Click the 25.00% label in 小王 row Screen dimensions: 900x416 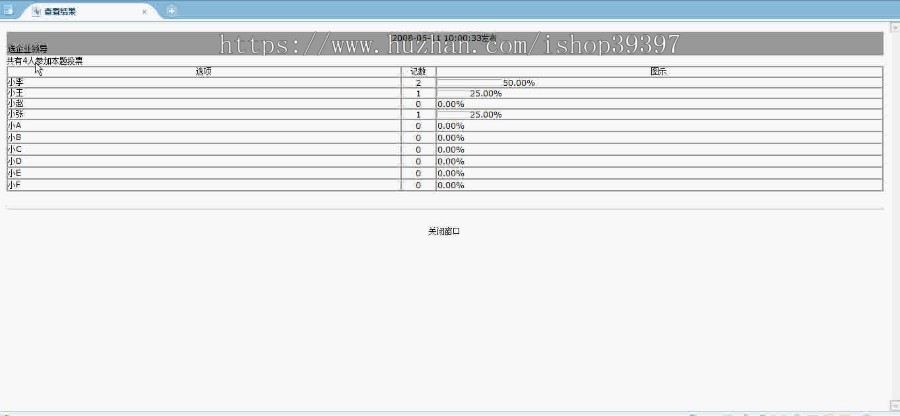click(486, 94)
